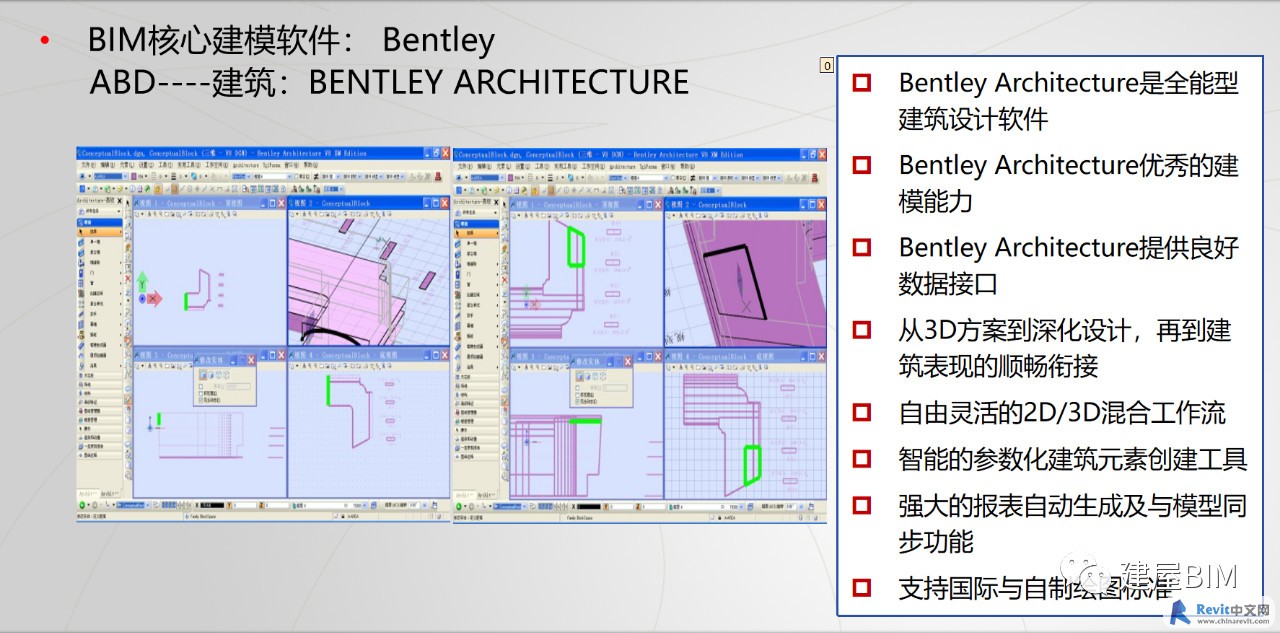
Task: Click highlighted mode icon in left 修改实体 dialog
Action: [x=202, y=375]
